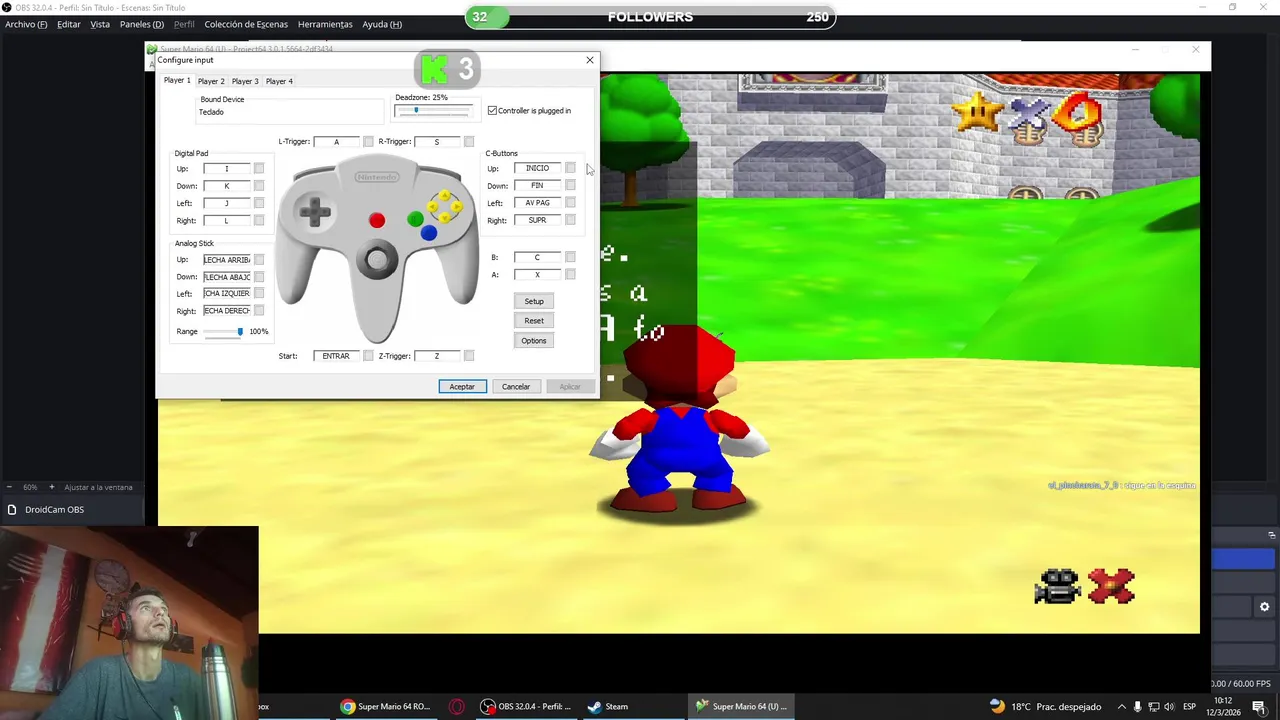Image resolution: width=1280 pixels, height=720 pixels.
Task: Click the C-Buttons Up field showing INICIO
Action: (537, 168)
